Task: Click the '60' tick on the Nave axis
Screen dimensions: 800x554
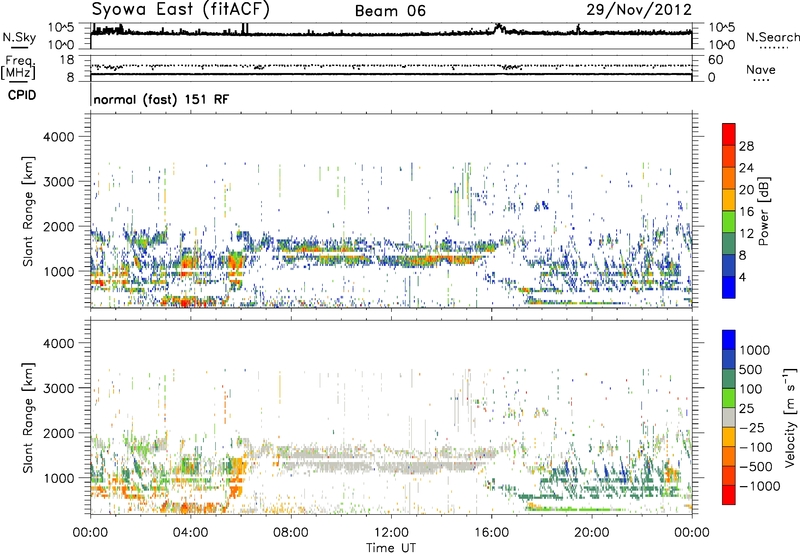Action: point(715,60)
